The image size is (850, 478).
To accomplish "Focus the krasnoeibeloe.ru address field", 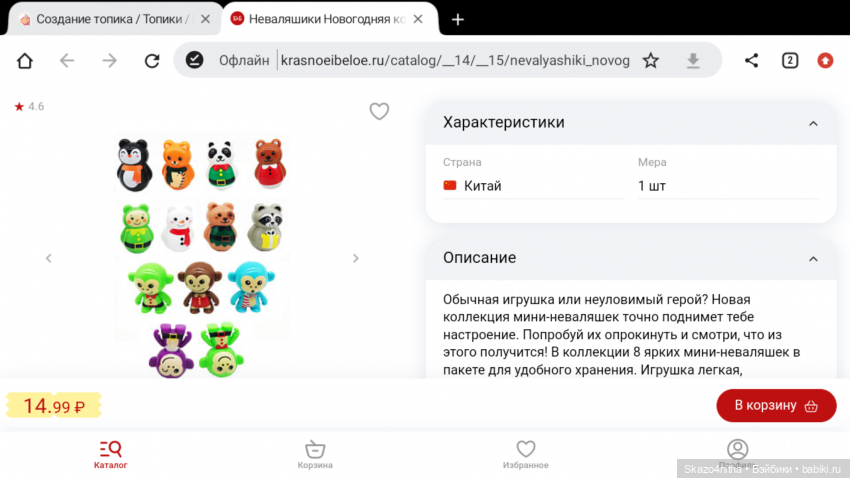I will coord(455,60).
